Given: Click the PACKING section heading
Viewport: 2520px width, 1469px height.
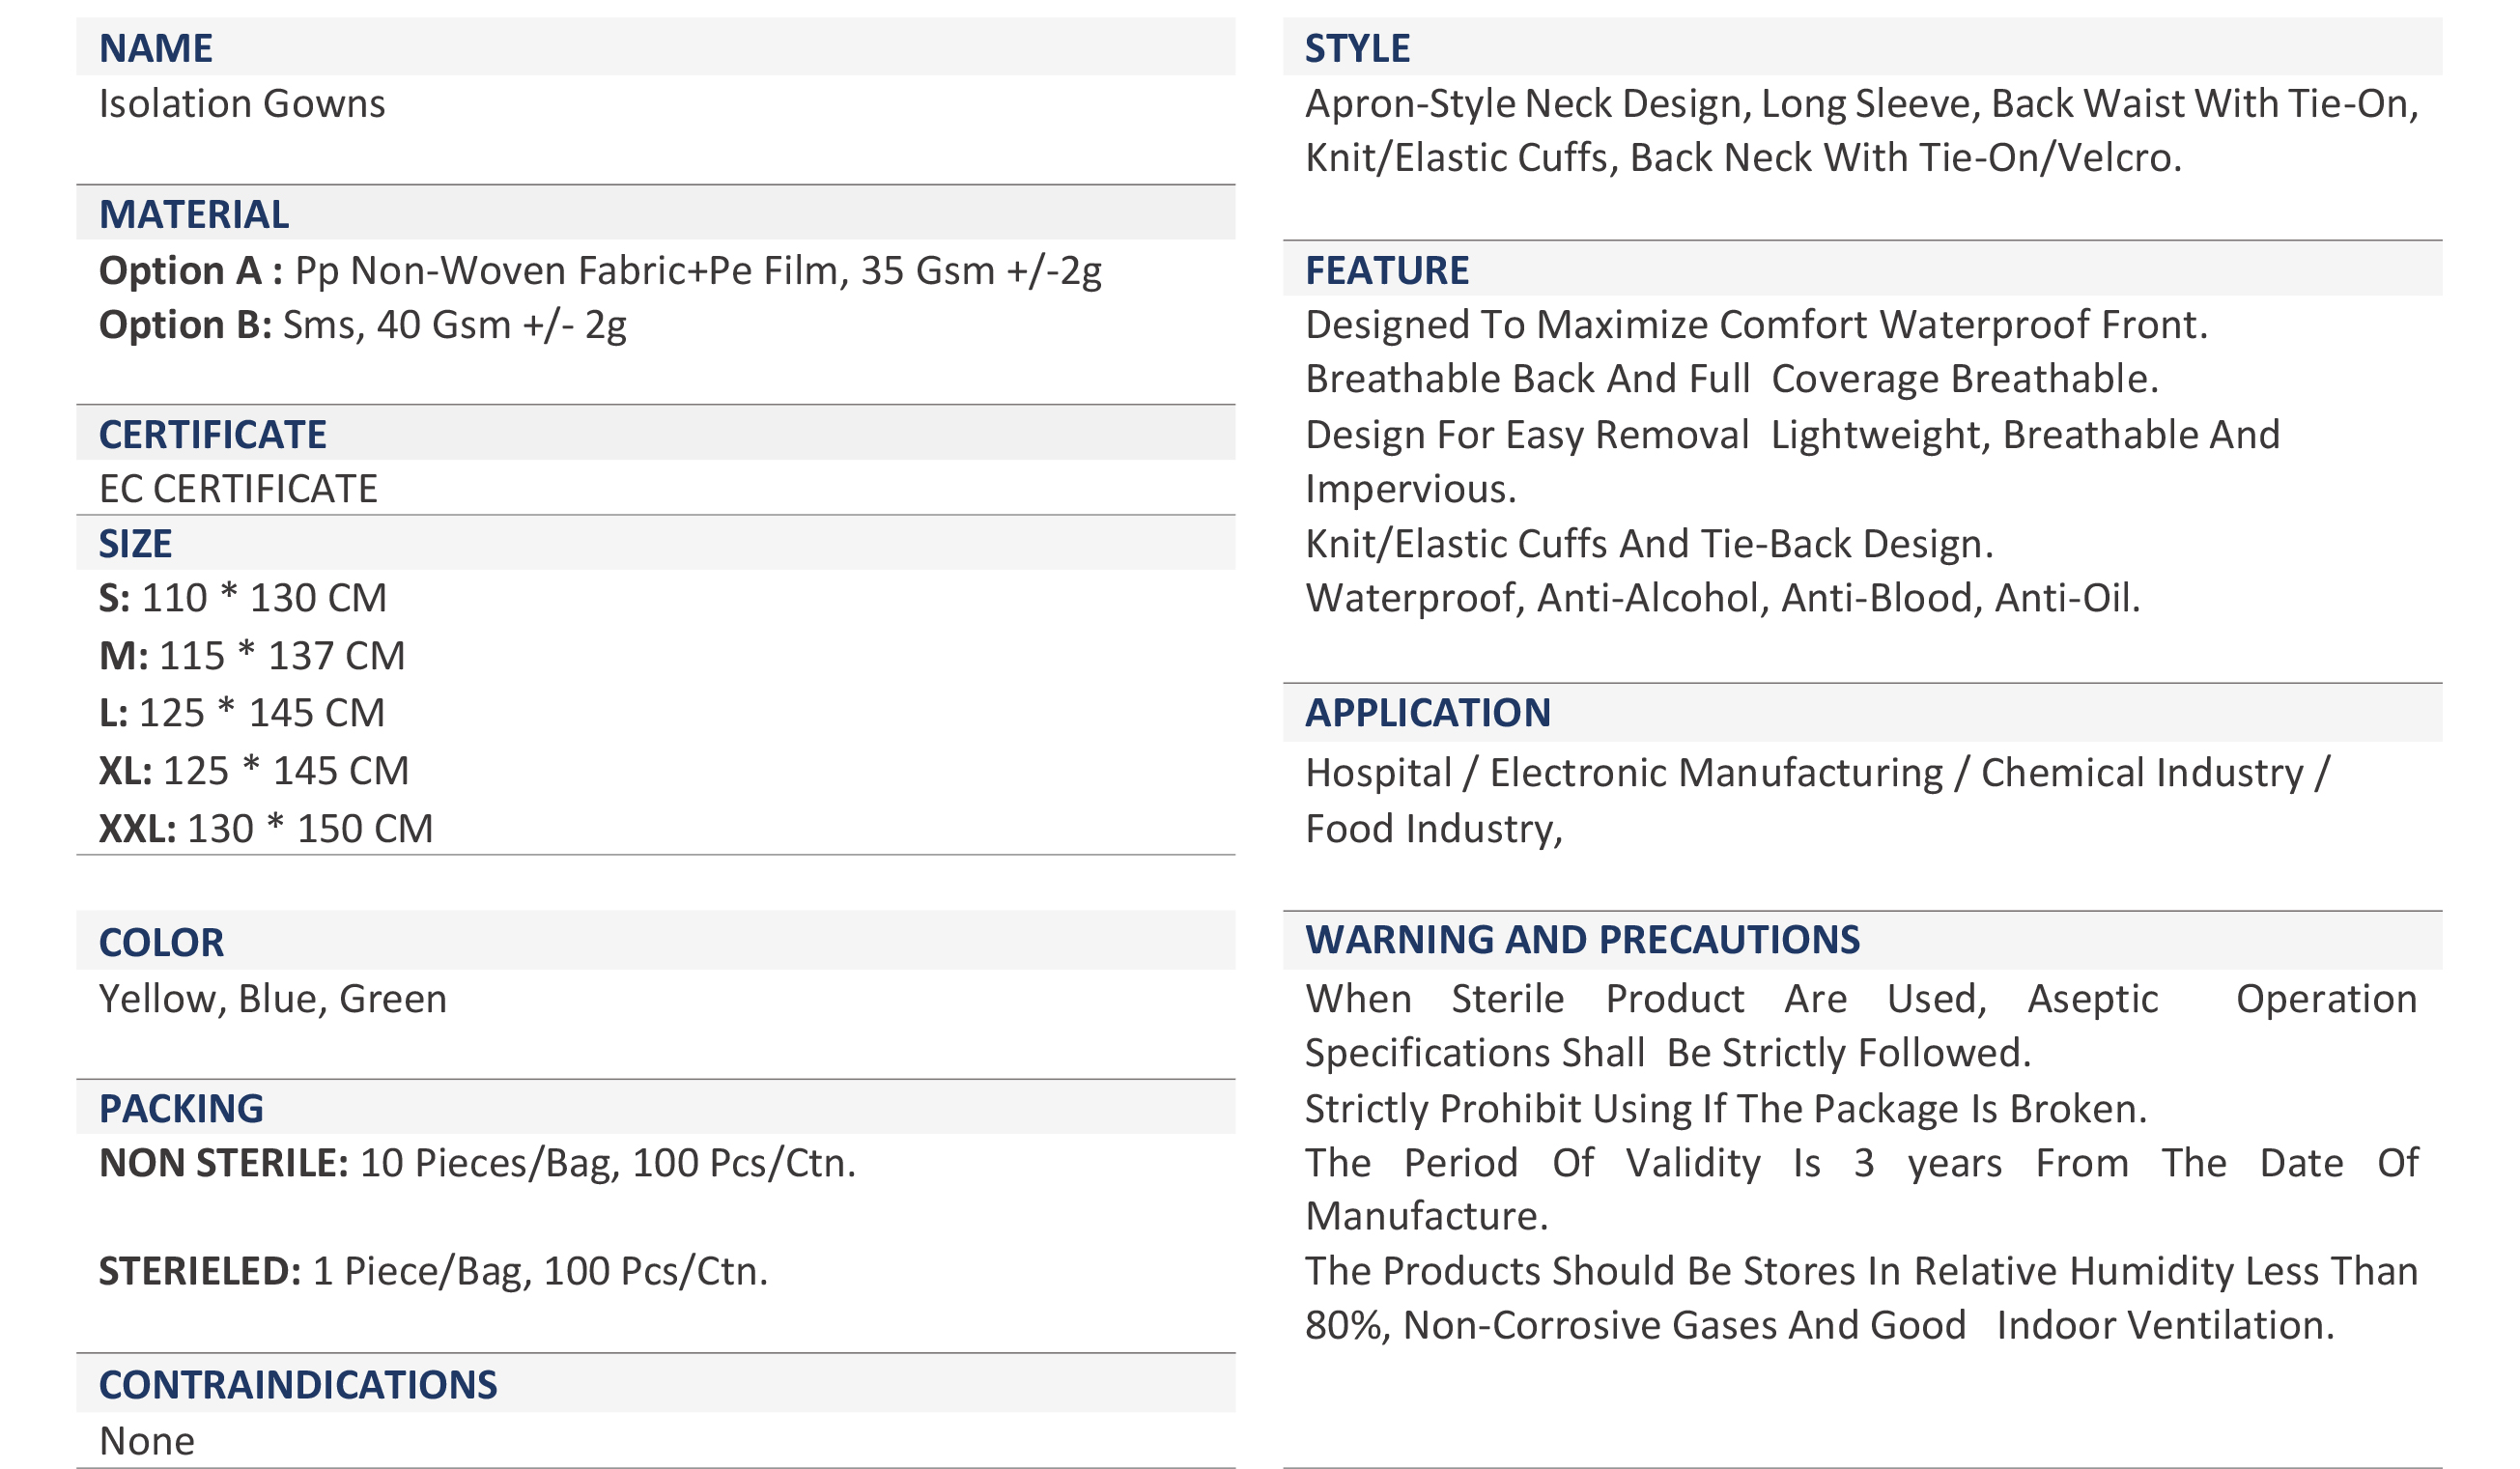Looking at the screenshot, I should coord(181,1108).
